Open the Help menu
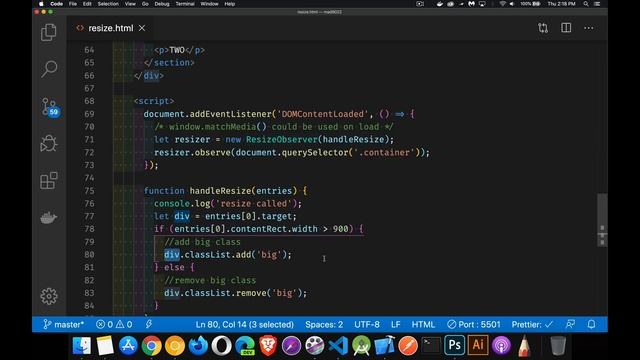Image resolution: width=640 pixels, height=360 pixels. click(x=230, y=4)
